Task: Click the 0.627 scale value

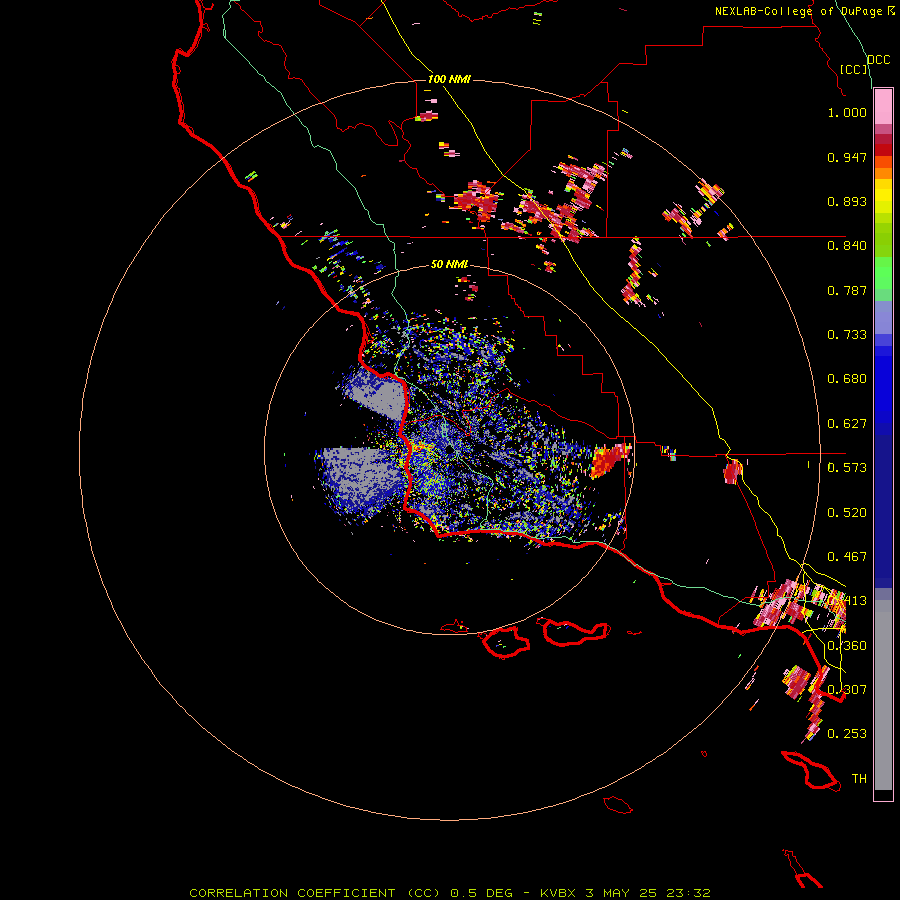Action: [847, 424]
